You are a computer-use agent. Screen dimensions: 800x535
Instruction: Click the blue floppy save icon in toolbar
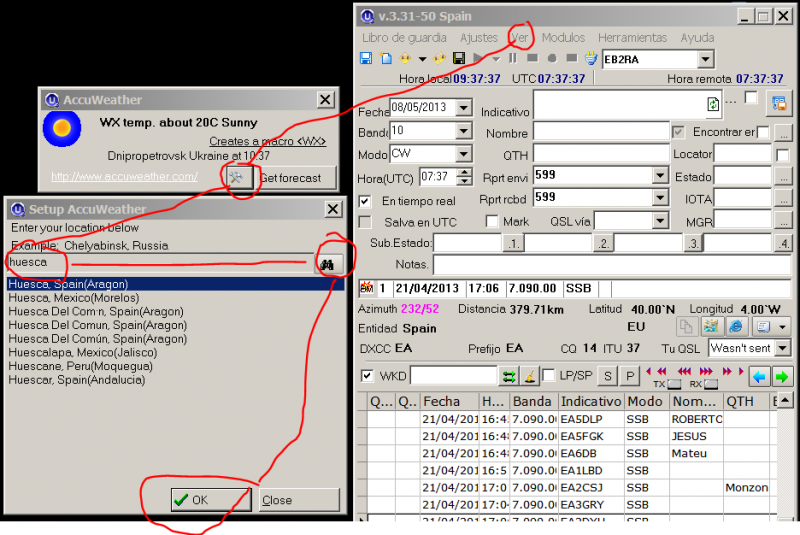[366, 59]
